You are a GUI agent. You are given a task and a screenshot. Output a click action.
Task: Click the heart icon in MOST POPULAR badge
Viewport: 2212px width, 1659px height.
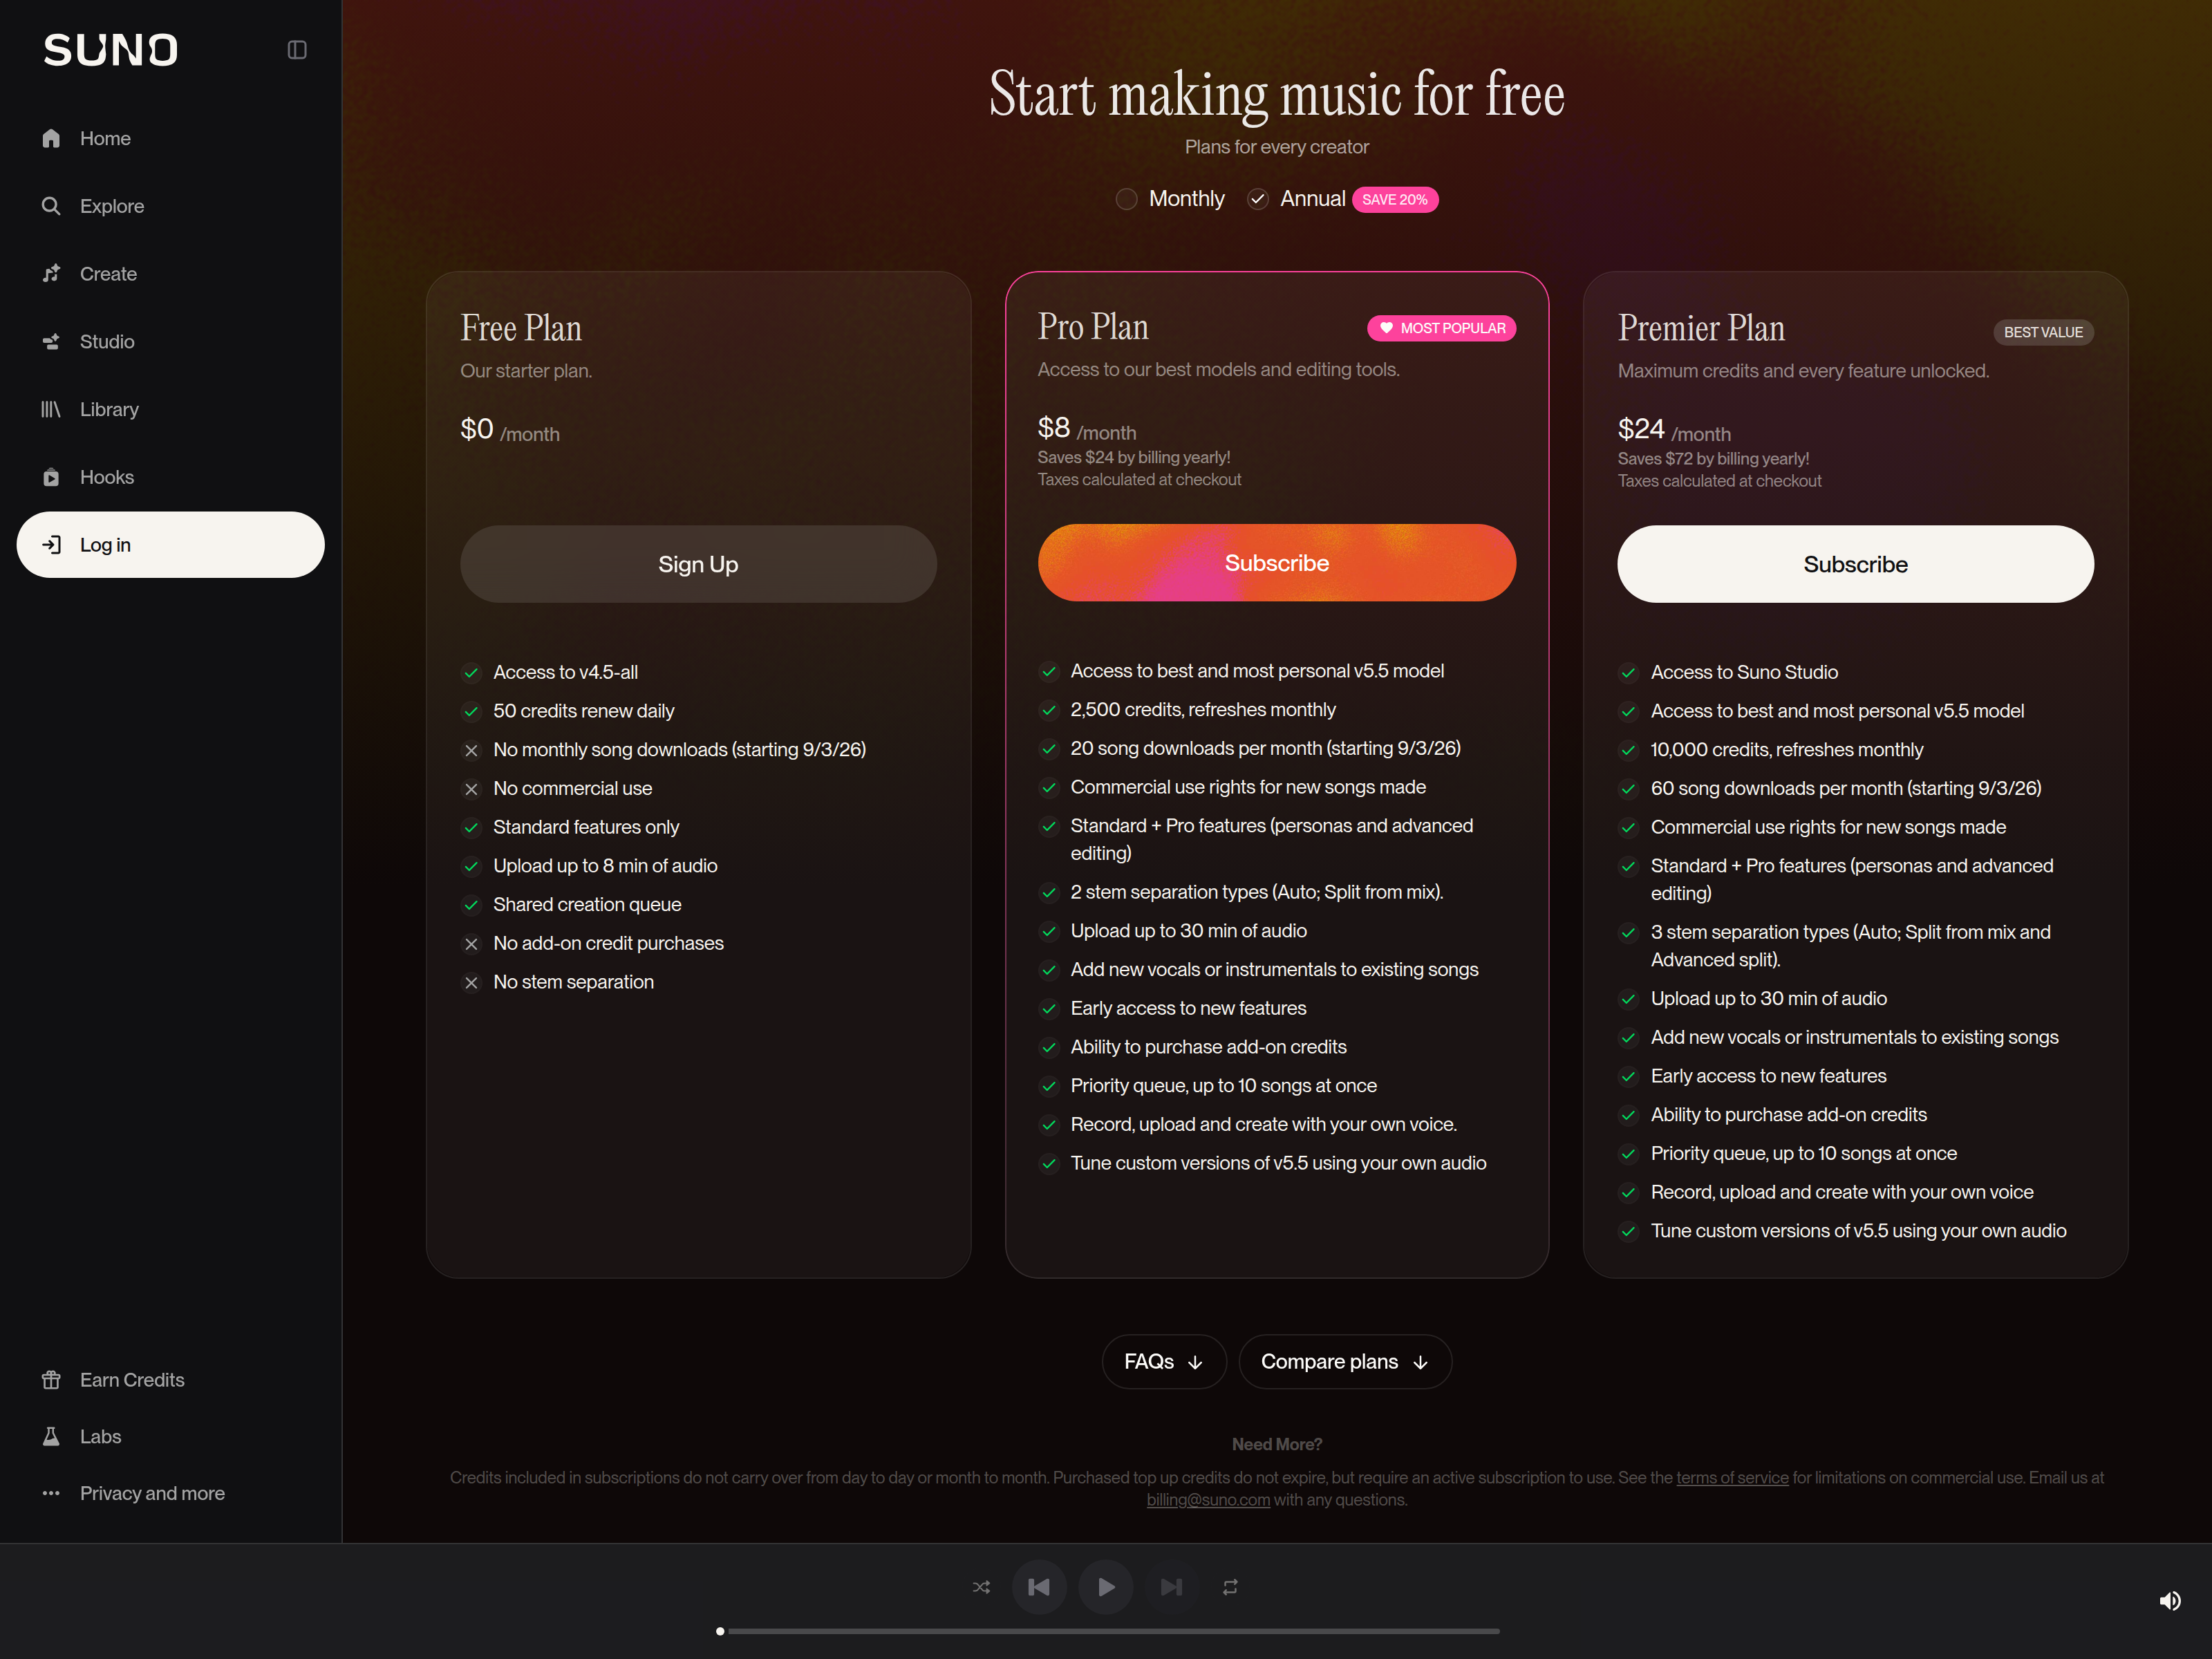point(1386,328)
